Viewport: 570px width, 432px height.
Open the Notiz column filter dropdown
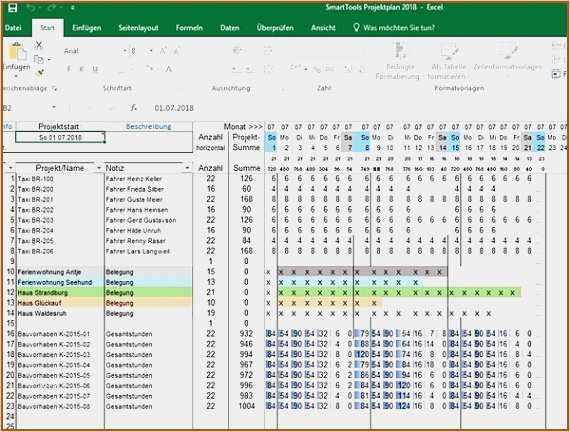187,168
